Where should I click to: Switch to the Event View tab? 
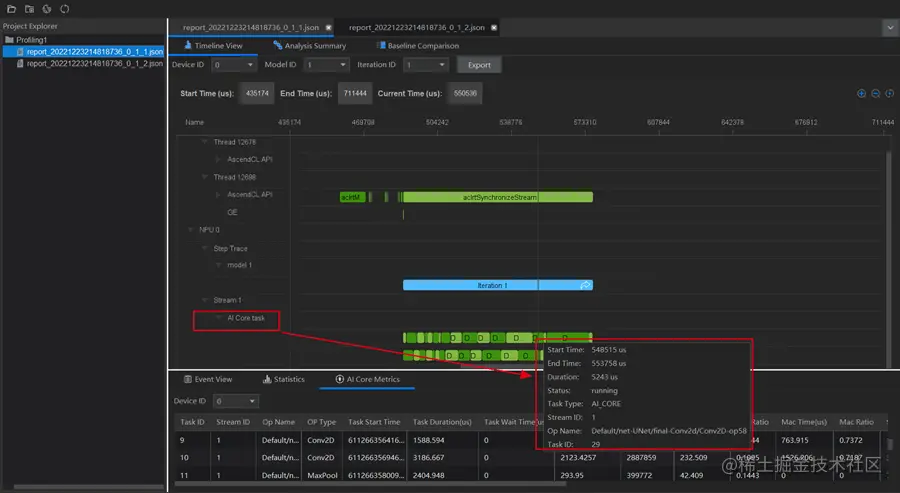pyautogui.click(x=208, y=379)
